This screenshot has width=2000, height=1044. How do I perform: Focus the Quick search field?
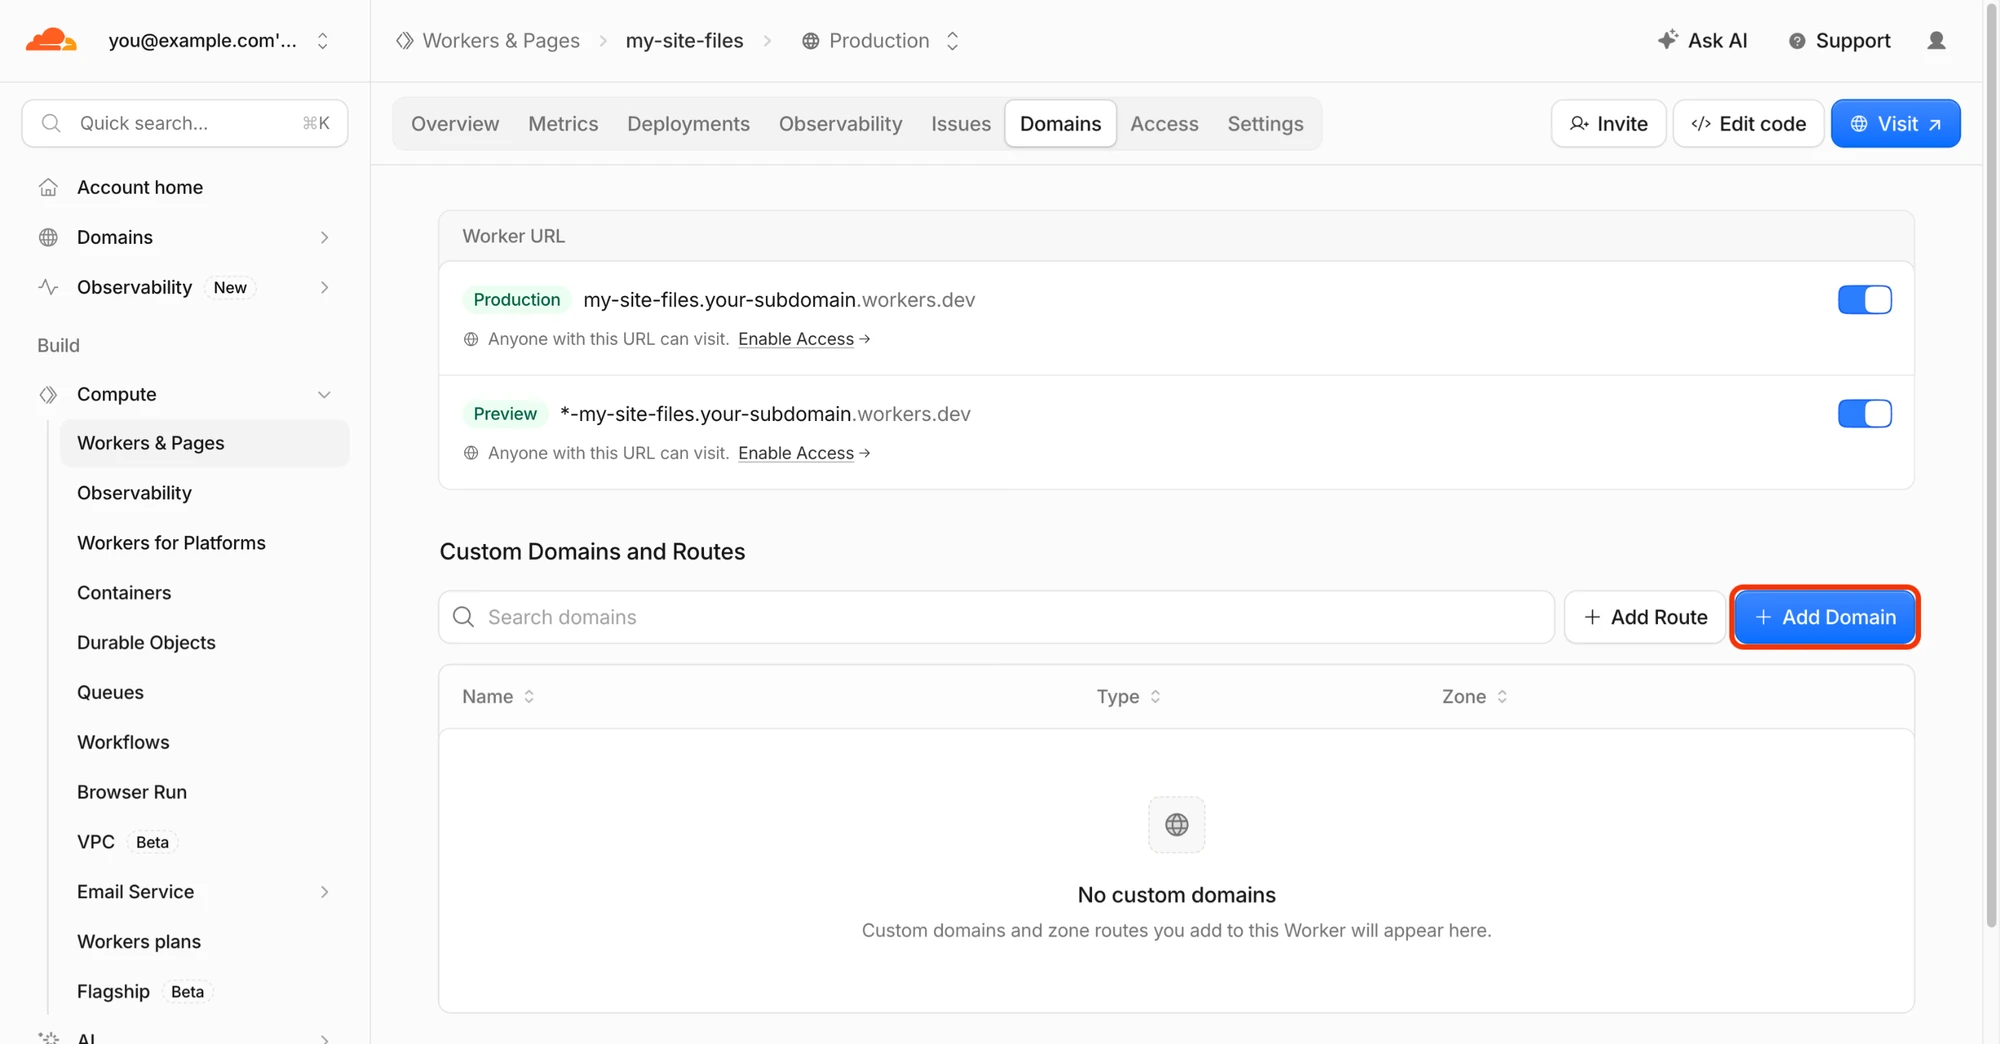pyautogui.click(x=185, y=123)
